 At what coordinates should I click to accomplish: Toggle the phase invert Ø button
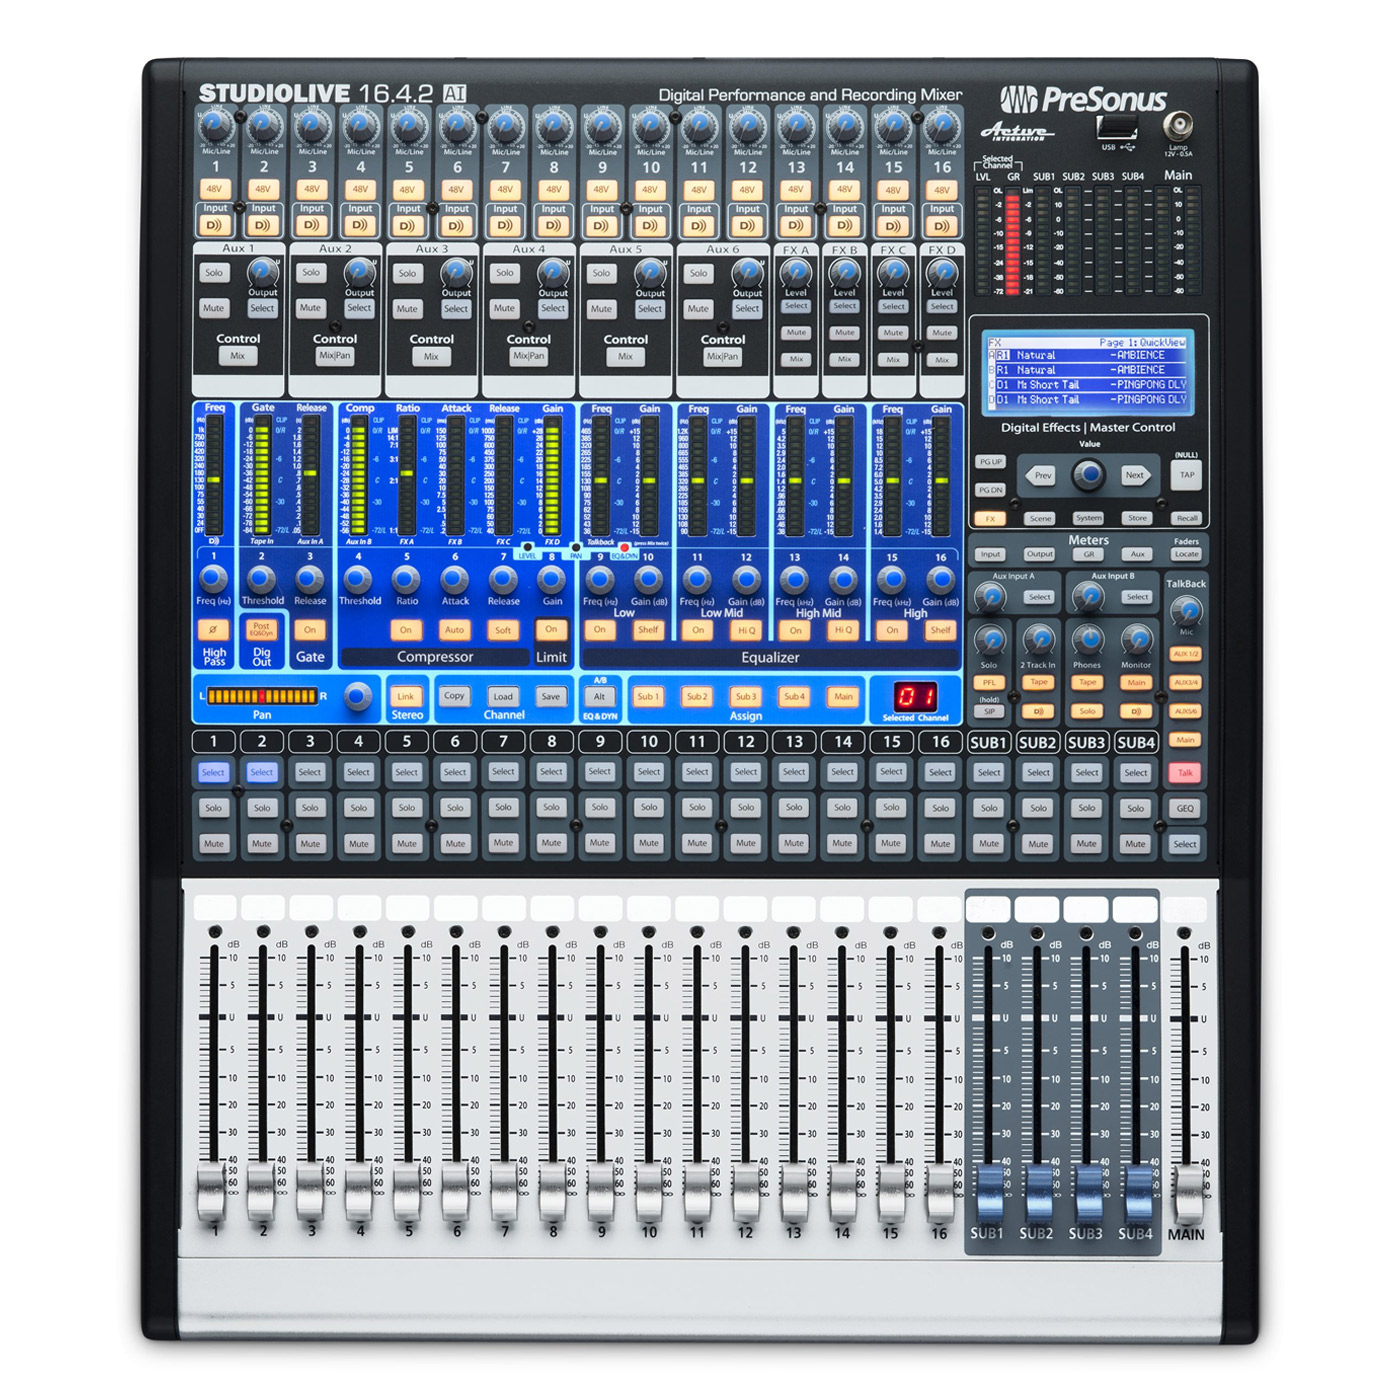(213, 630)
